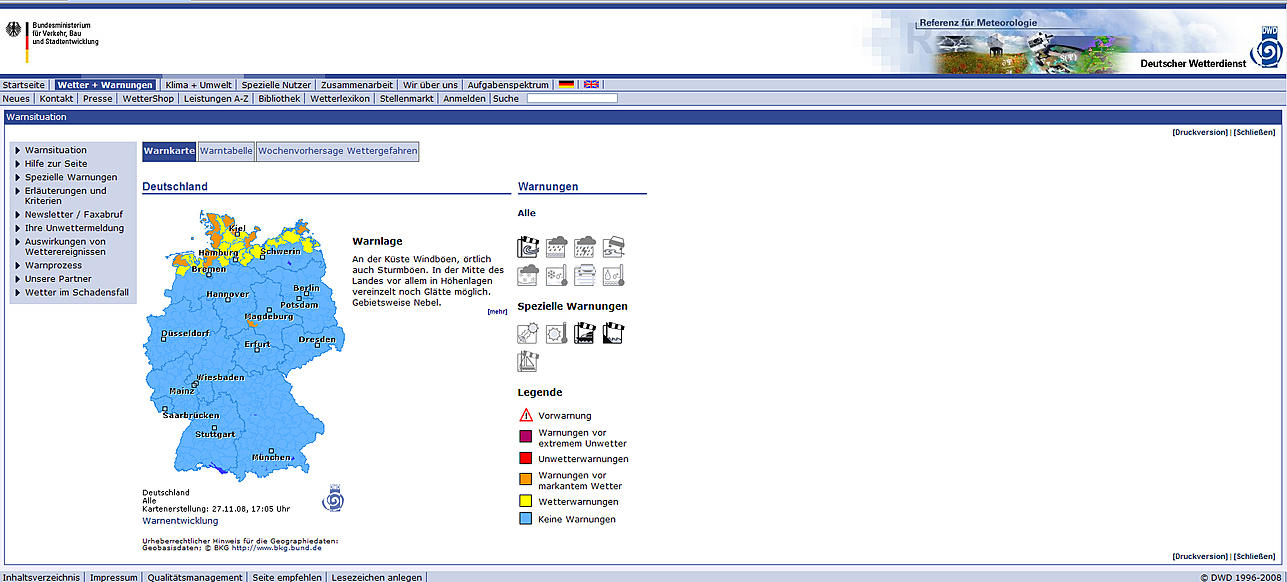Select the heat warning sun thermometer icon
The image size is (1287, 582).
557,334
